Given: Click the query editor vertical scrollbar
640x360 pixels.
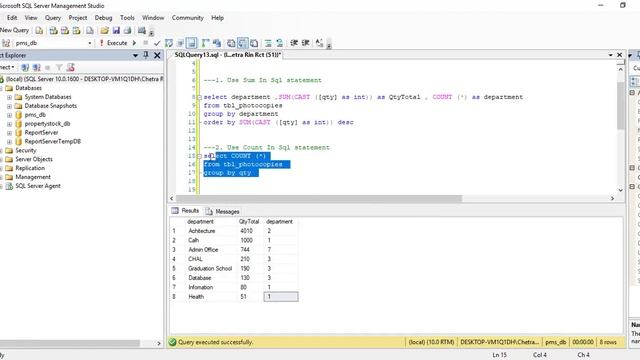Looking at the screenshot, I should click(620, 105).
